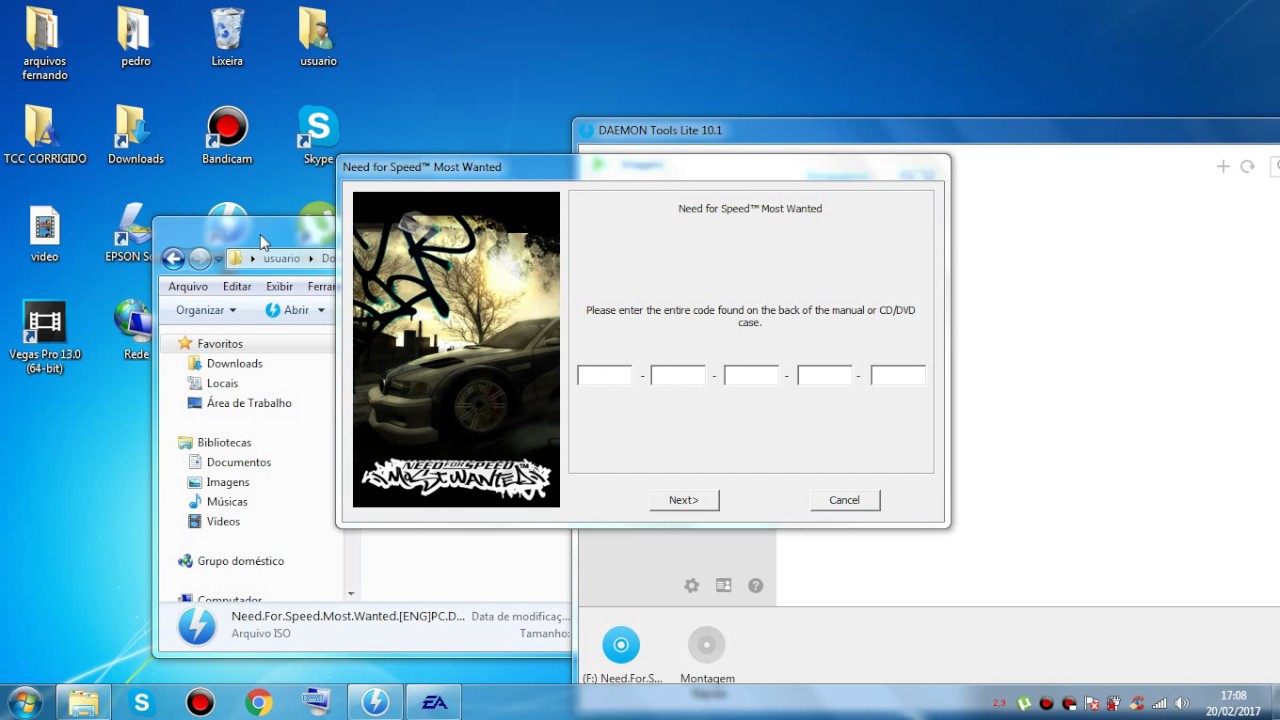This screenshot has width=1280, height=720.
Task: Click the plus icon to add image in DAEMON Tools
Action: pyautogui.click(x=1222, y=167)
